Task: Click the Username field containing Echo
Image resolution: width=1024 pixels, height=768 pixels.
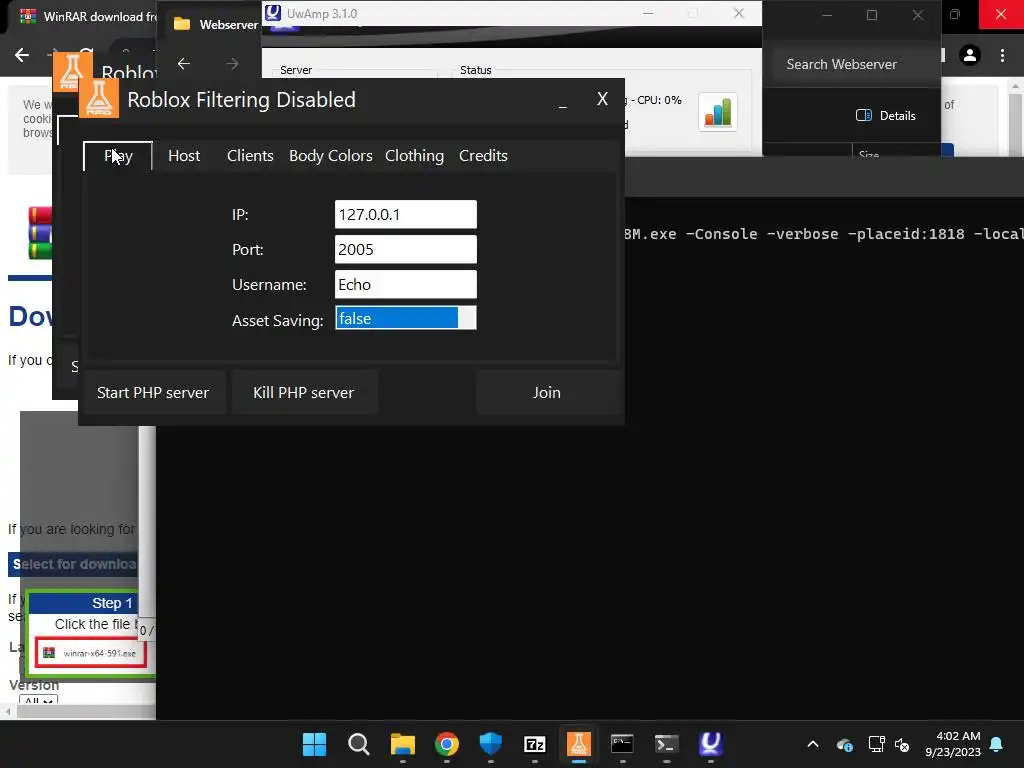Action: [x=406, y=285]
